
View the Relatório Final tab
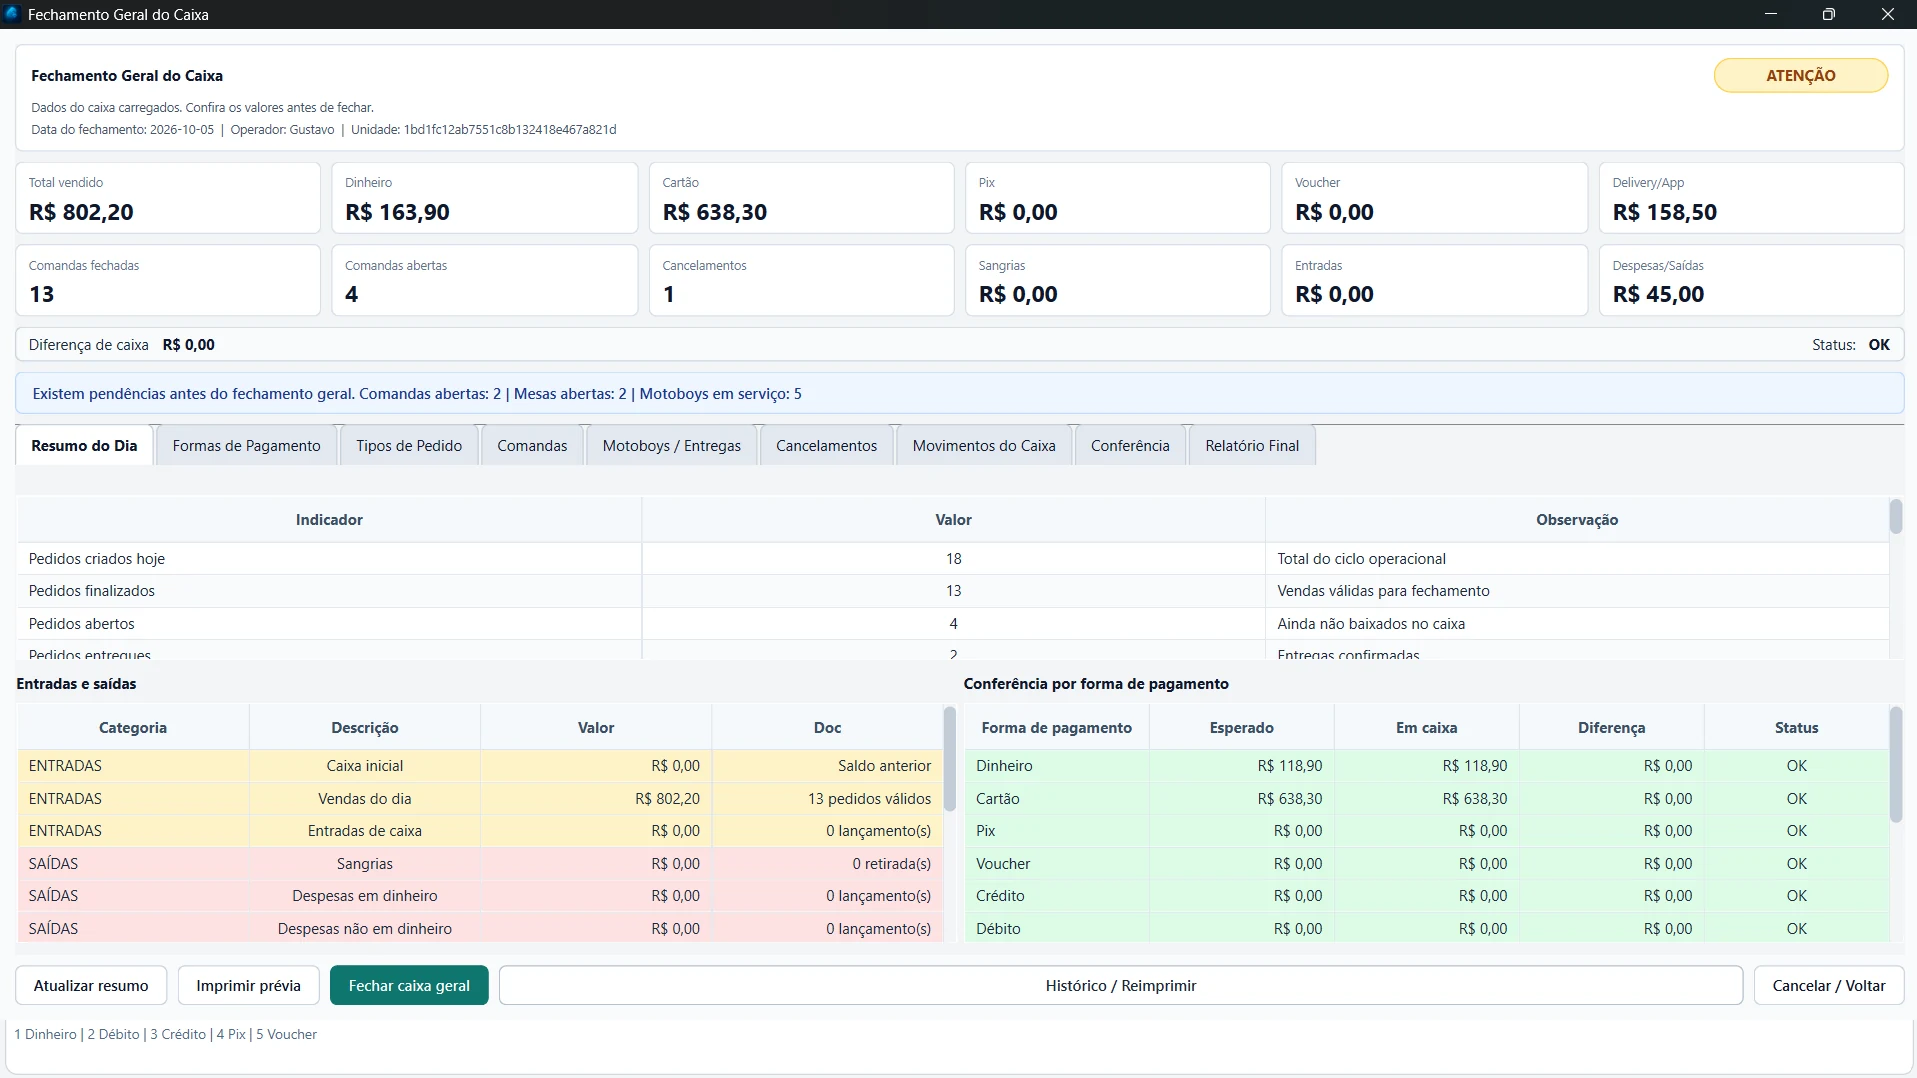[x=1252, y=446]
